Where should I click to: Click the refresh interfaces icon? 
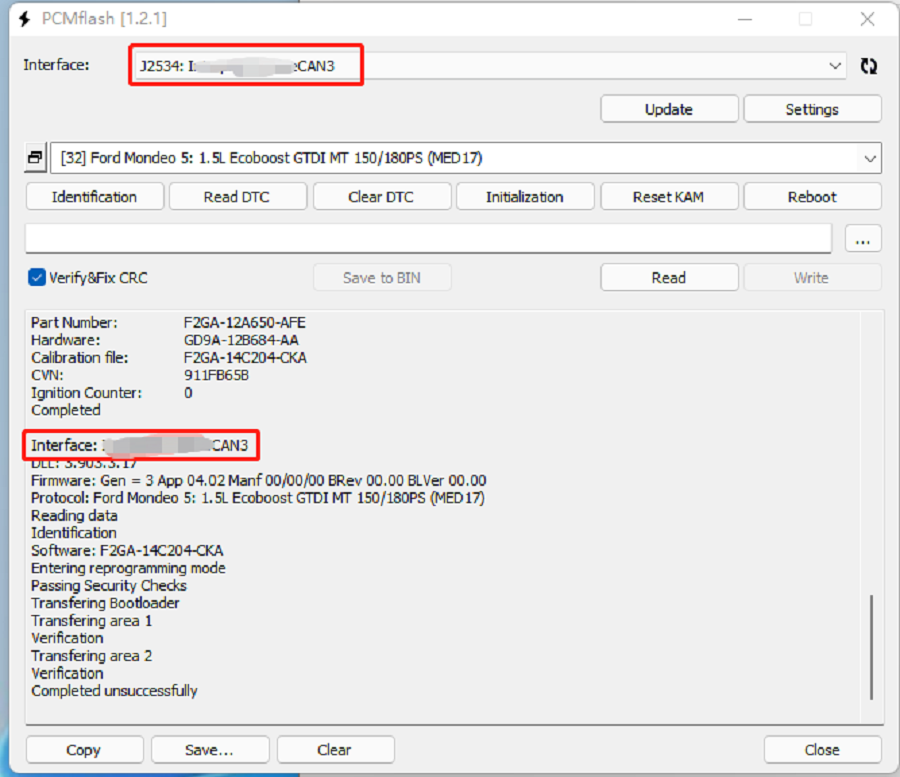coord(868,66)
